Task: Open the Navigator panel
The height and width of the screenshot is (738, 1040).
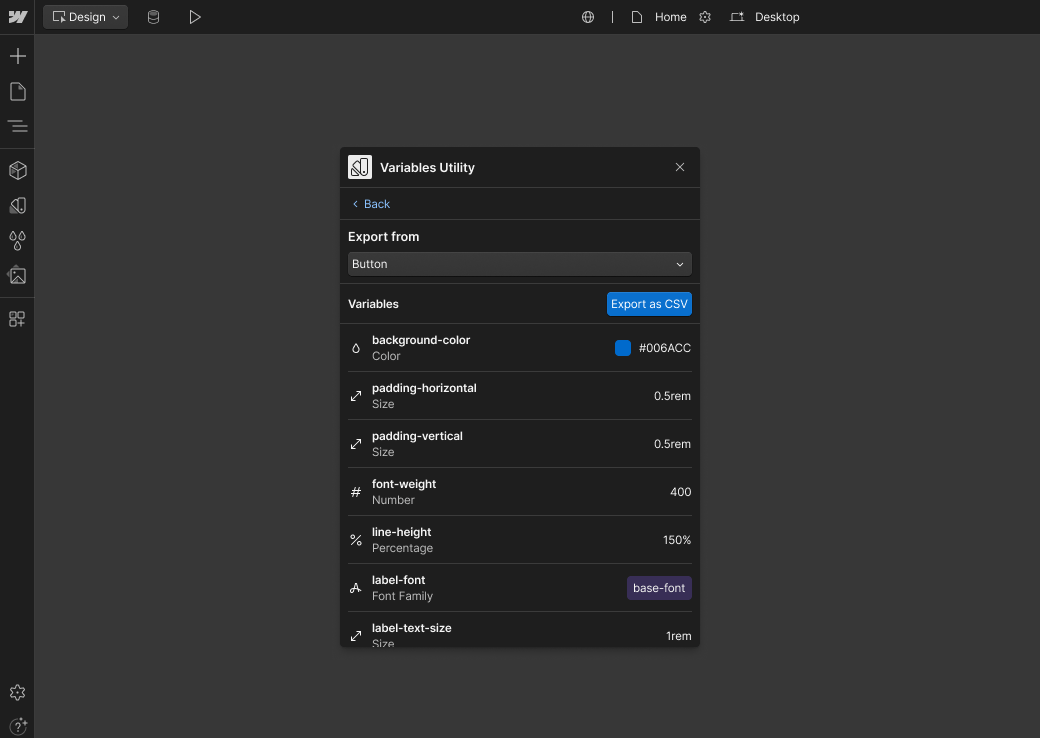Action: [18, 126]
